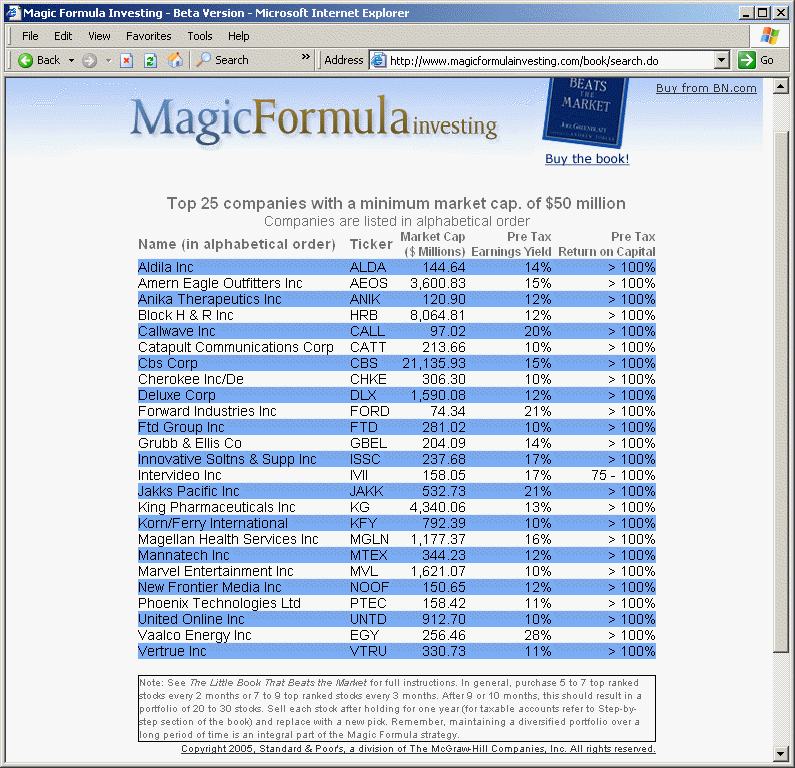Screen dimensions: 795x768
Task: Click the Internet Explorer page icon in title bar
Action: pyautogui.click(x=12, y=12)
